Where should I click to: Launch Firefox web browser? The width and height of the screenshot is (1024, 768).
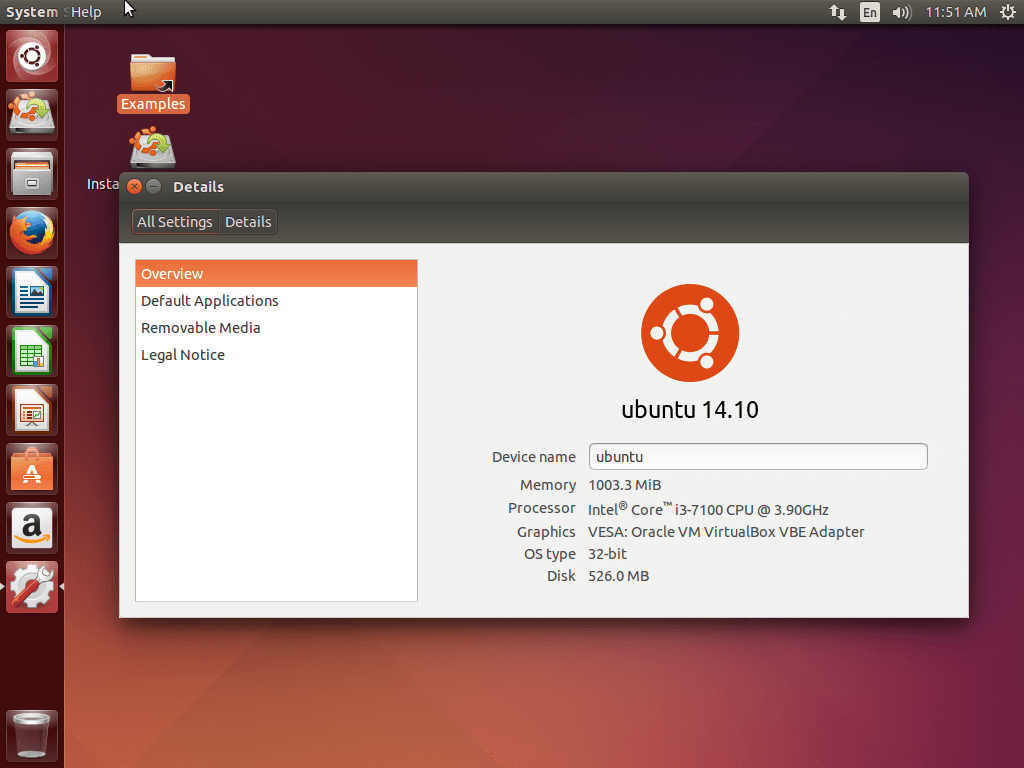click(x=31, y=233)
